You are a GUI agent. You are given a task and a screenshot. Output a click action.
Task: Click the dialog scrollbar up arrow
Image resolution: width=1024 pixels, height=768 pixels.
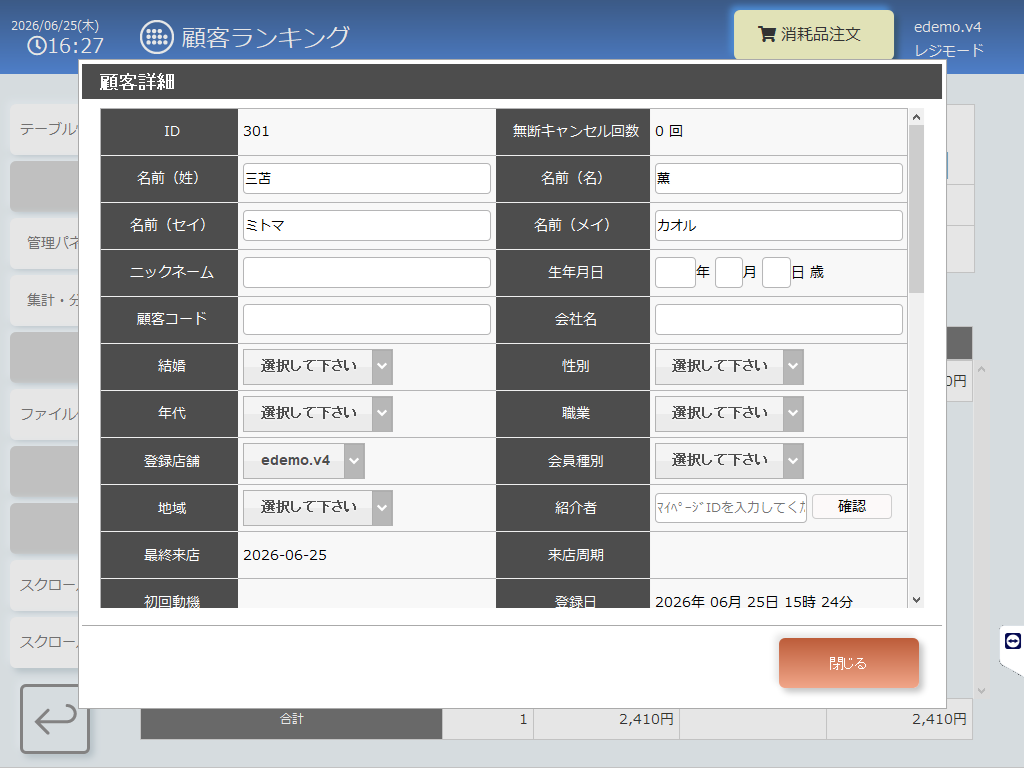click(x=916, y=117)
